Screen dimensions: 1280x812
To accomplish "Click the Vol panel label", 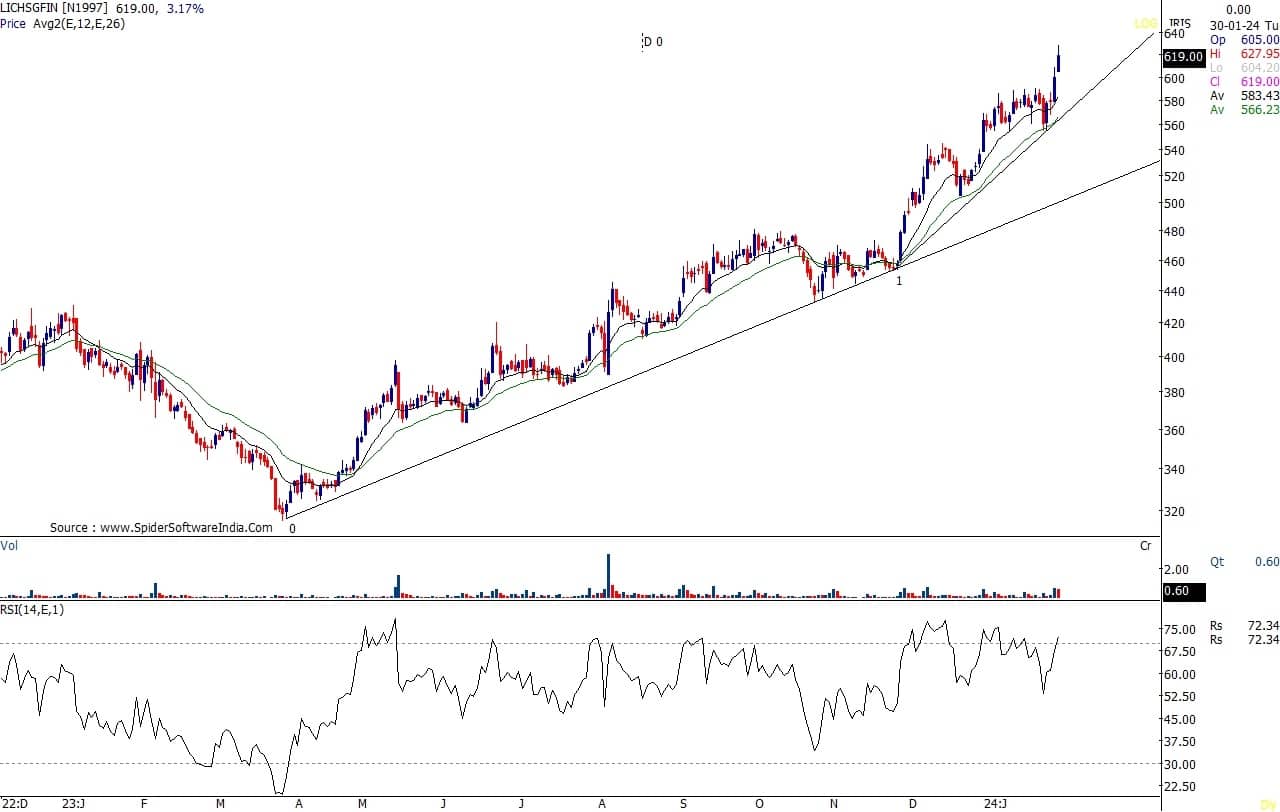I will (x=9, y=546).
